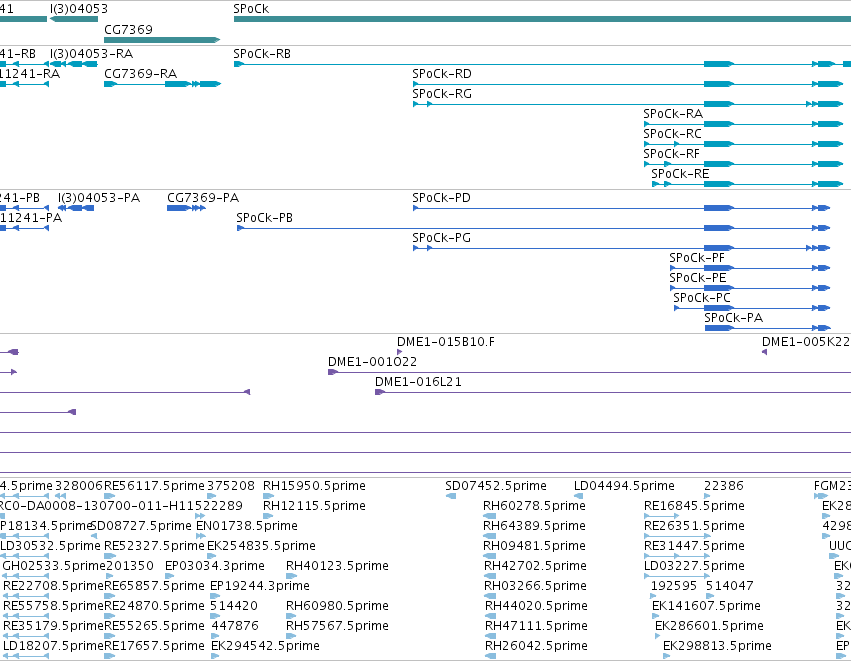The width and height of the screenshot is (851, 661).
Task: Click EST RH26042.5prime
Action: click(536, 646)
